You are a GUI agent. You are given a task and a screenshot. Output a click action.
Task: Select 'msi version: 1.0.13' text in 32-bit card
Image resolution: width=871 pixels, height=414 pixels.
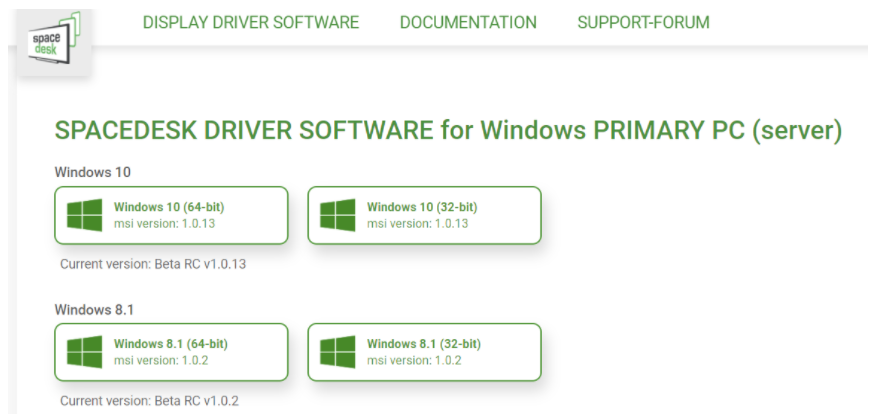click(x=418, y=224)
